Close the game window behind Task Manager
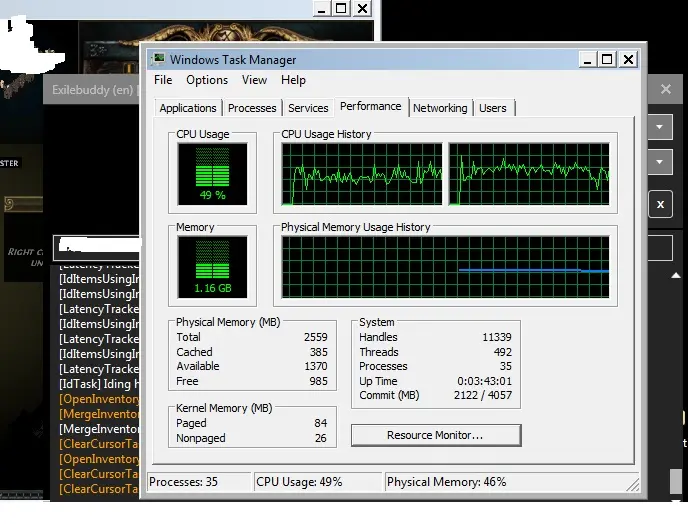This screenshot has width=688, height=524. click(x=362, y=9)
